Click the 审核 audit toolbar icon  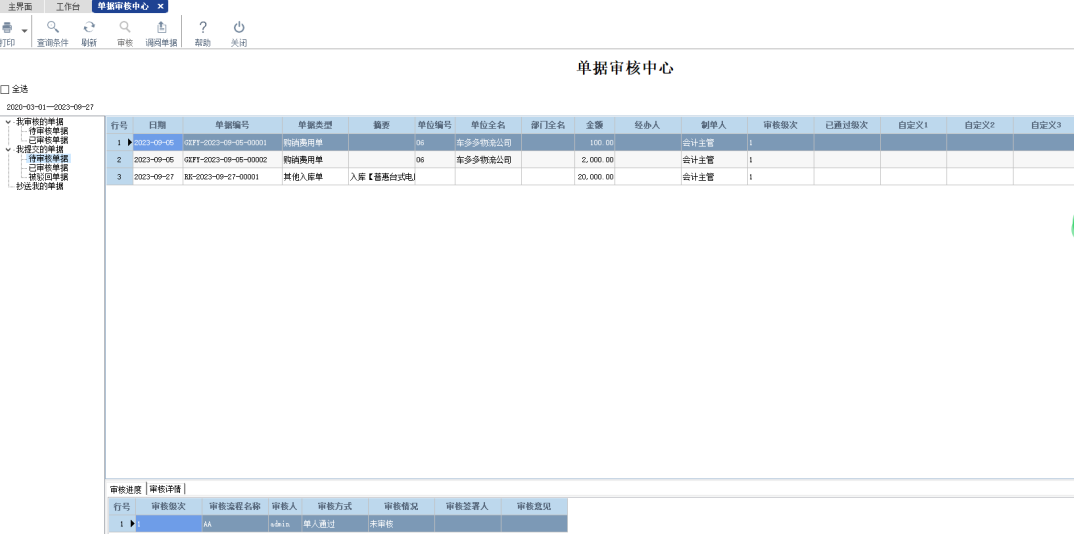click(125, 29)
